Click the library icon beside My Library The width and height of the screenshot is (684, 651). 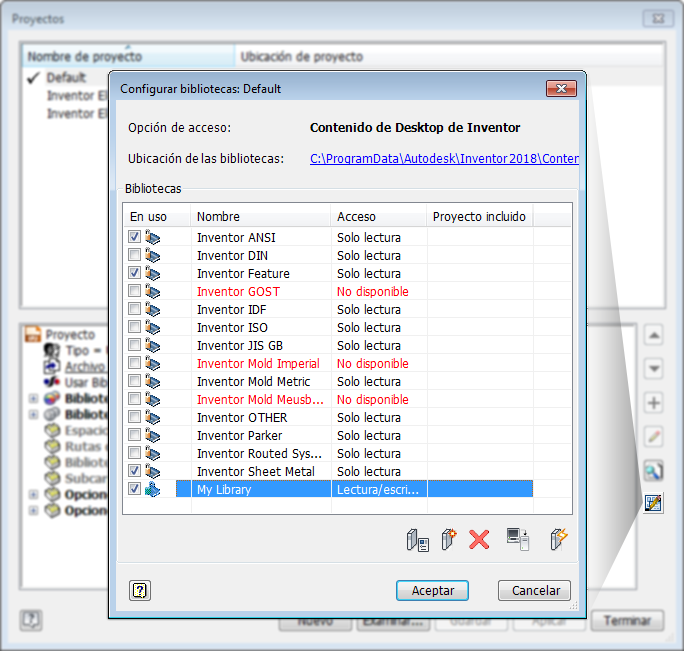tap(153, 490)
